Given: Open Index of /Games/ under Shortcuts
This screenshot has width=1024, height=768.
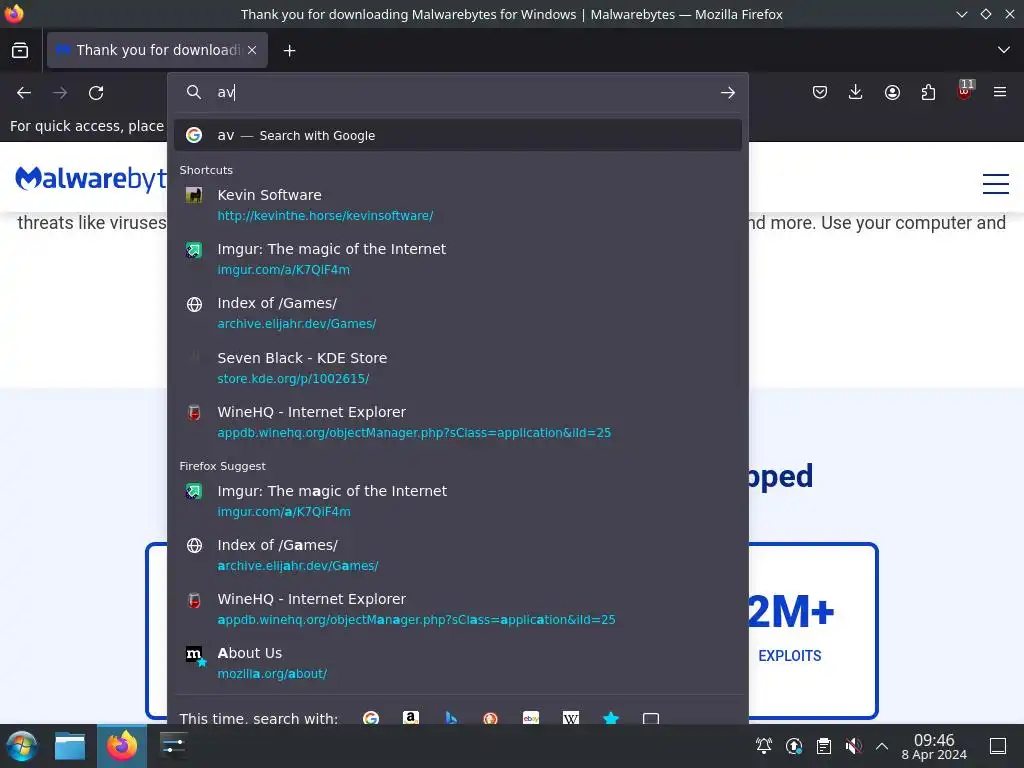Looking at the screenshot, I should coord(458,313).
